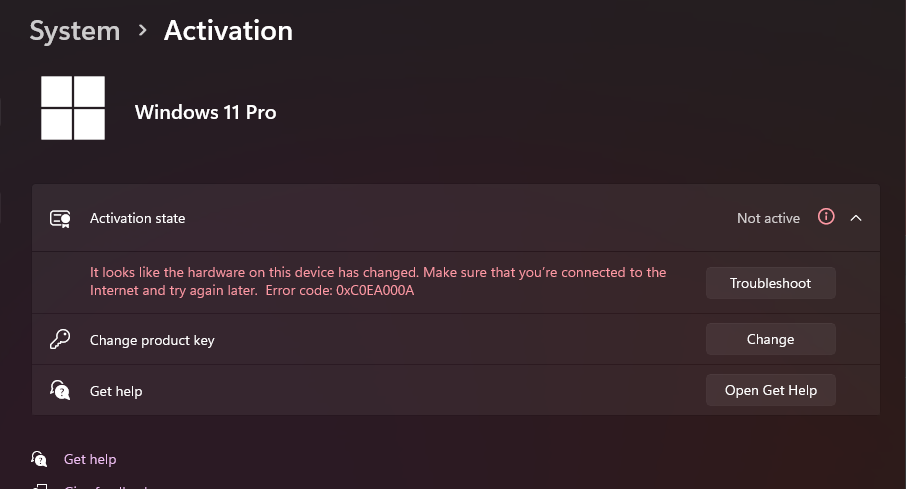
Task: Click the Get help chat icon in panel
Action: point(60,390)
